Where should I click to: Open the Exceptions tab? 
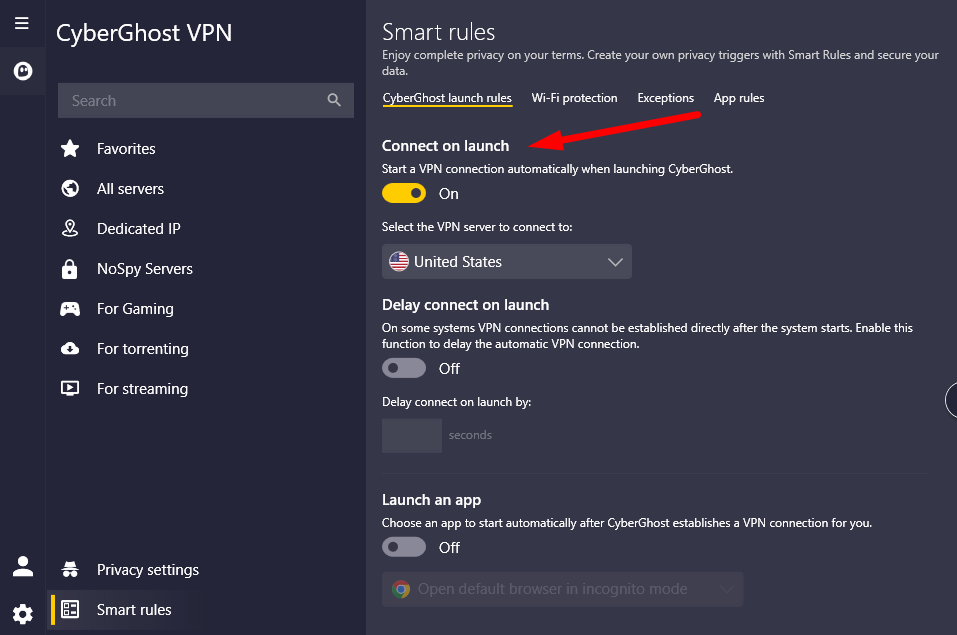pos(665,98)
